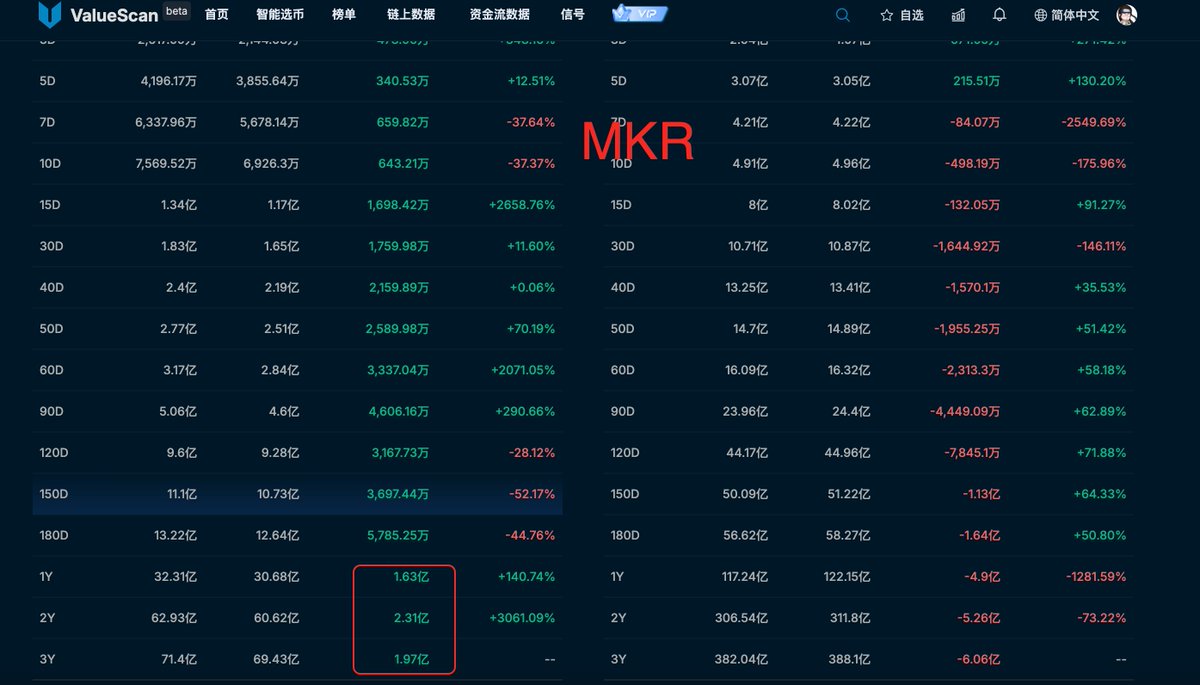Click the -1,644.92万 net value
This screenshot has width=1200, height=685.
[x=967, y=246]
